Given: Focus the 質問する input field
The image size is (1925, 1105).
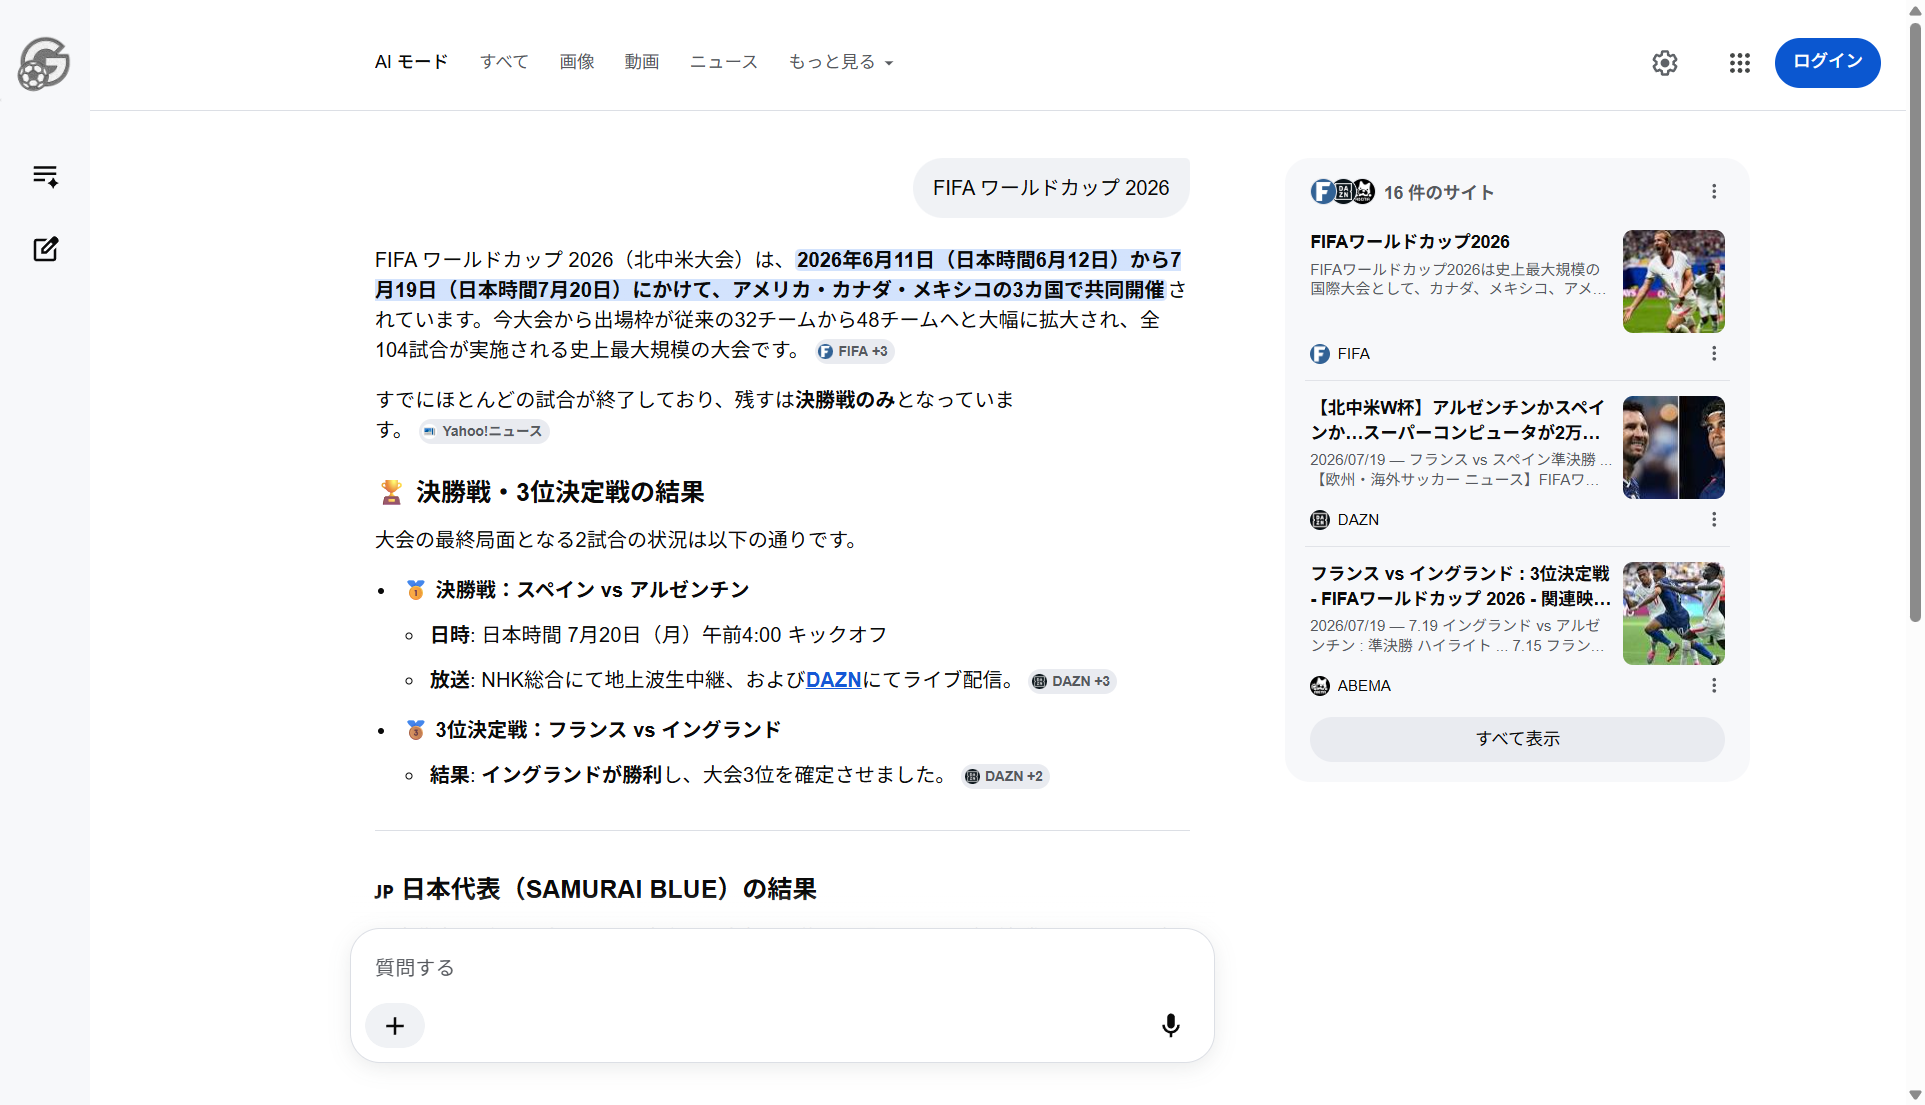Looking at the screenshot, I should point(782,968).
